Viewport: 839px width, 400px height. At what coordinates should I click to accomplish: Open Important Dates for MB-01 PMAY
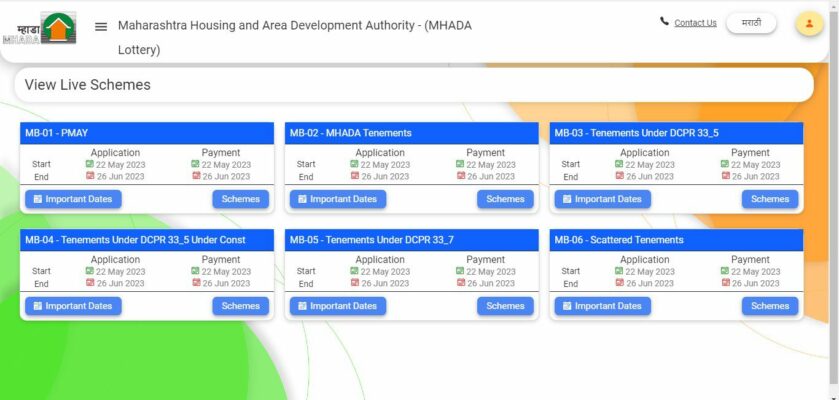click(73, 199)
